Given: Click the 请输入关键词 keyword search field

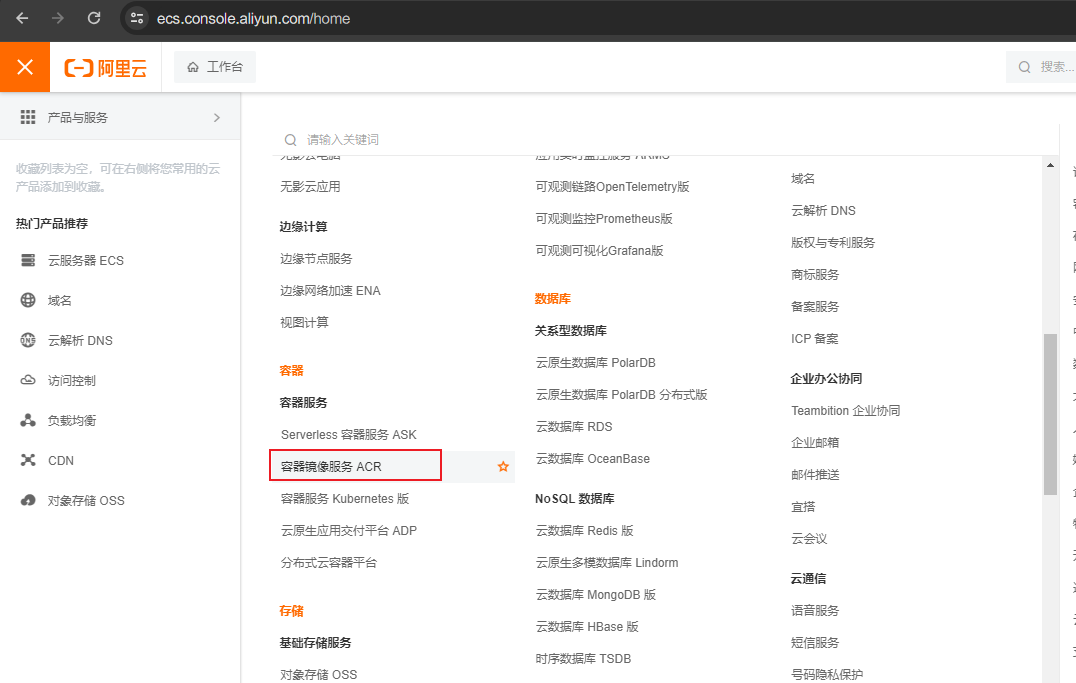Looking at the screenshot, I should [666, 140].
